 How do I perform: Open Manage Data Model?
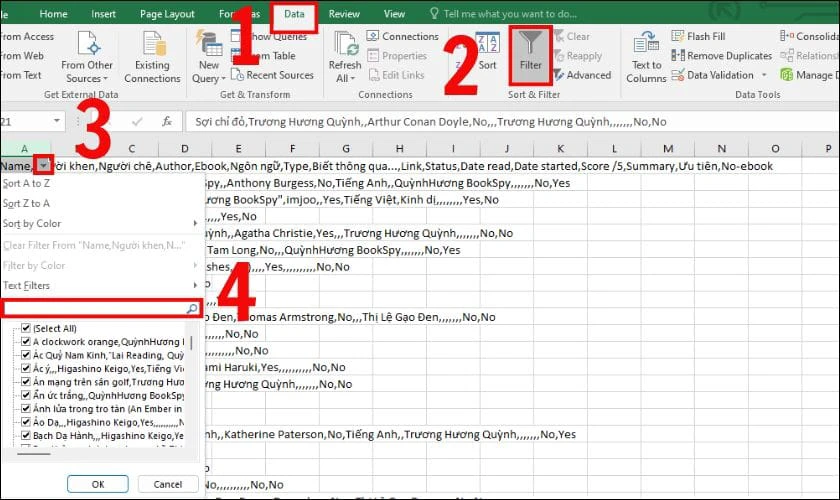(809, 75)
